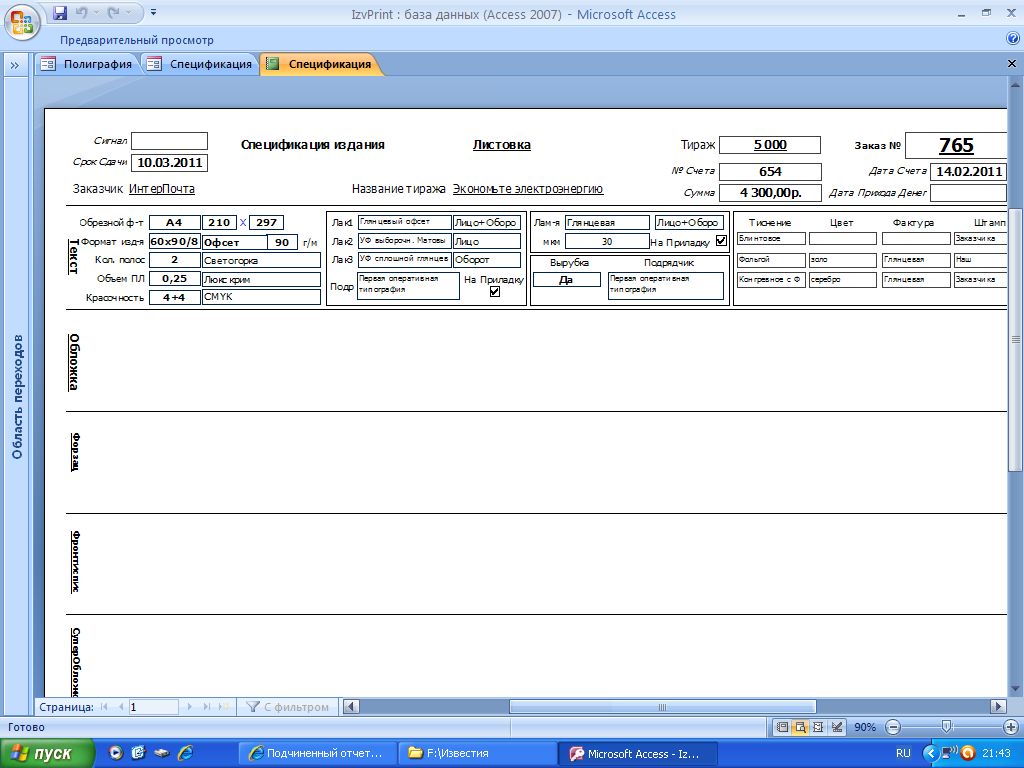Select the active Спецификация report tab
1024x768 pixels.
[x=319, y=64]
